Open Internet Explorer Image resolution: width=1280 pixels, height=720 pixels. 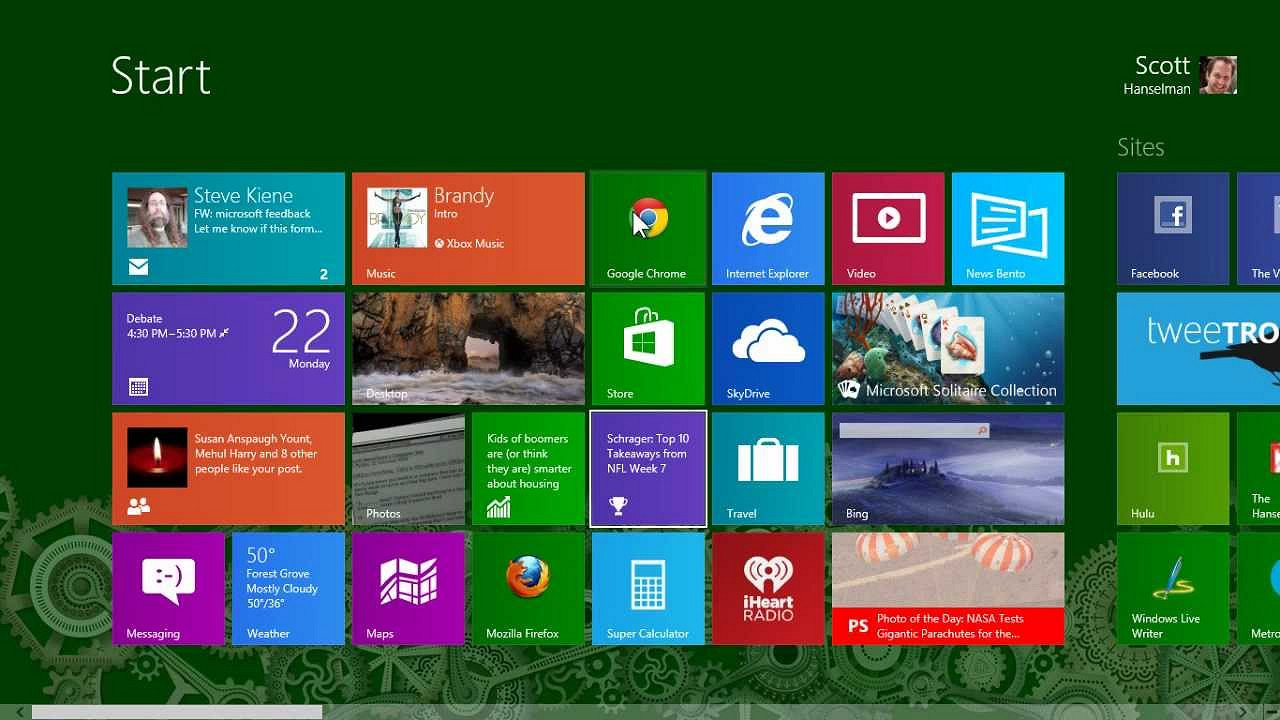pyautogui.click(x=768, y=228)
